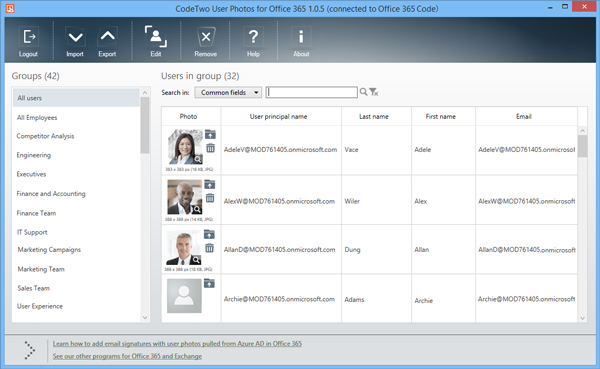This screenshot has width=600, height=369.
Task: Delete photo of AlexW user
Action: [x=210, y=198]
